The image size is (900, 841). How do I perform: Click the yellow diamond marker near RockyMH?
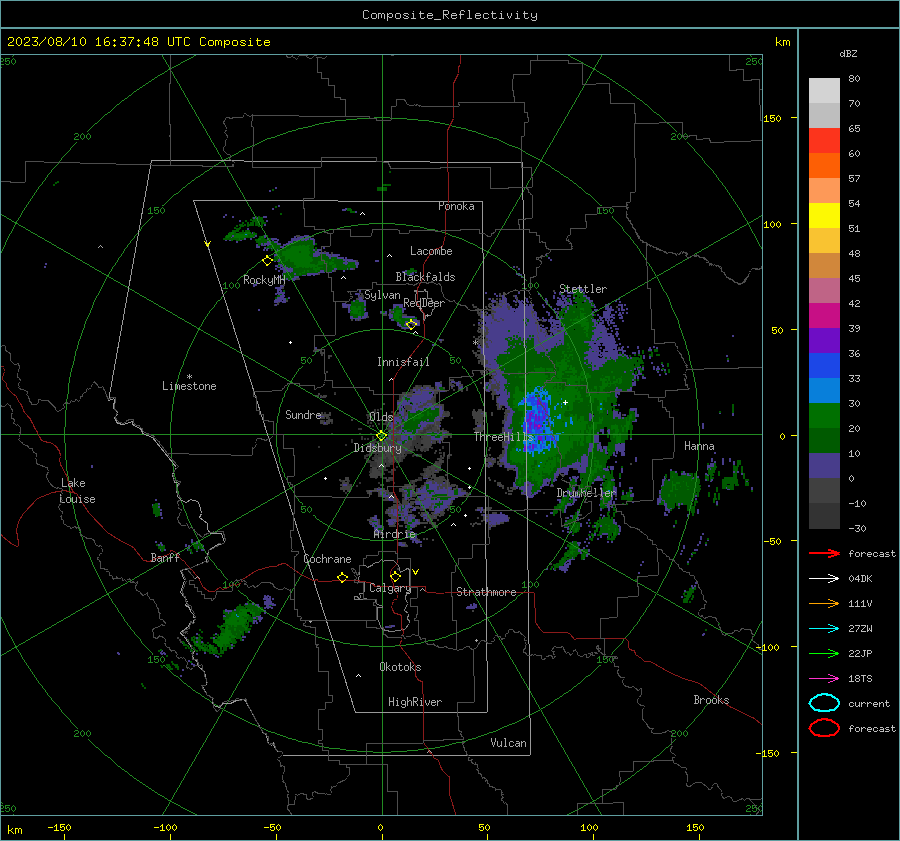[x=267, y=261]
